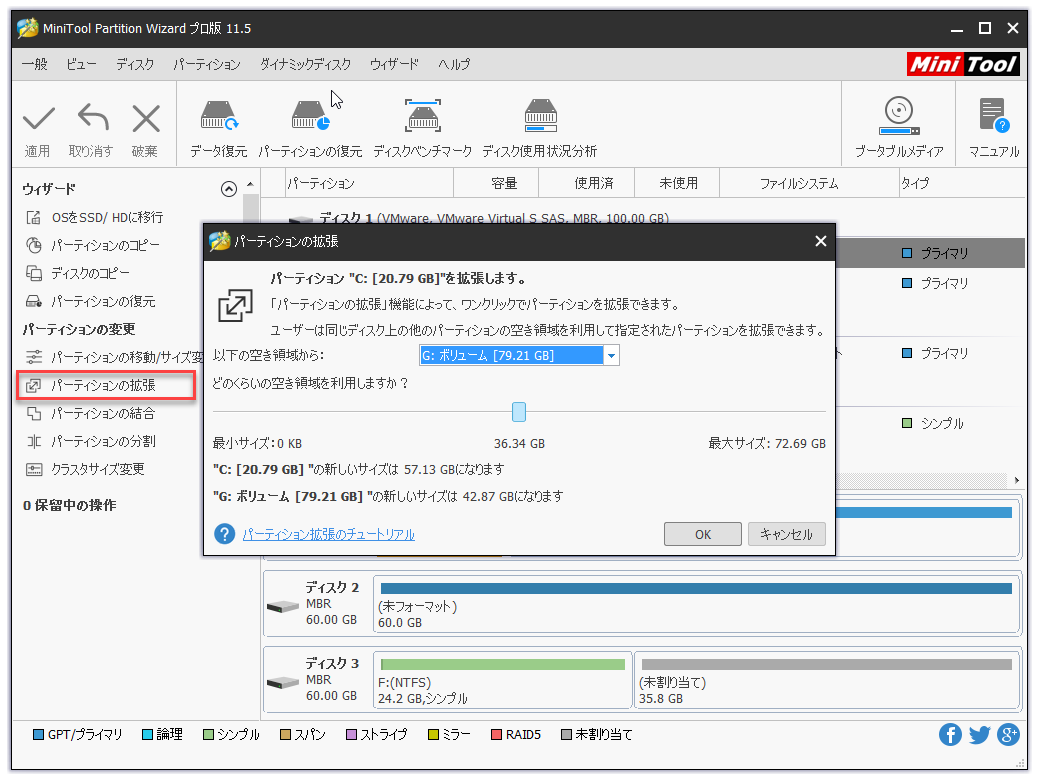Click the 未使用 column header
Image resolution: width=1041 pixels, height=779 pixels.
click(679, 183)
